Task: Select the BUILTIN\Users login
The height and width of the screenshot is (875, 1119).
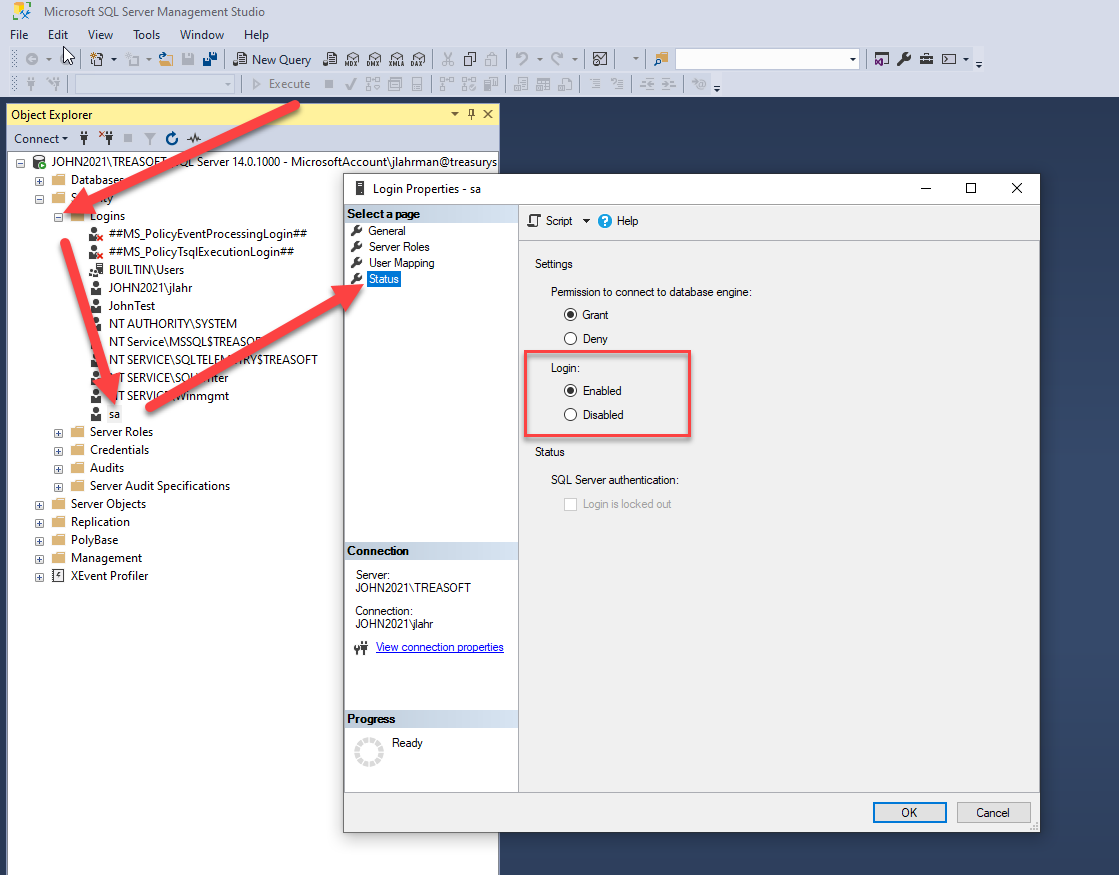Action: 146,270
